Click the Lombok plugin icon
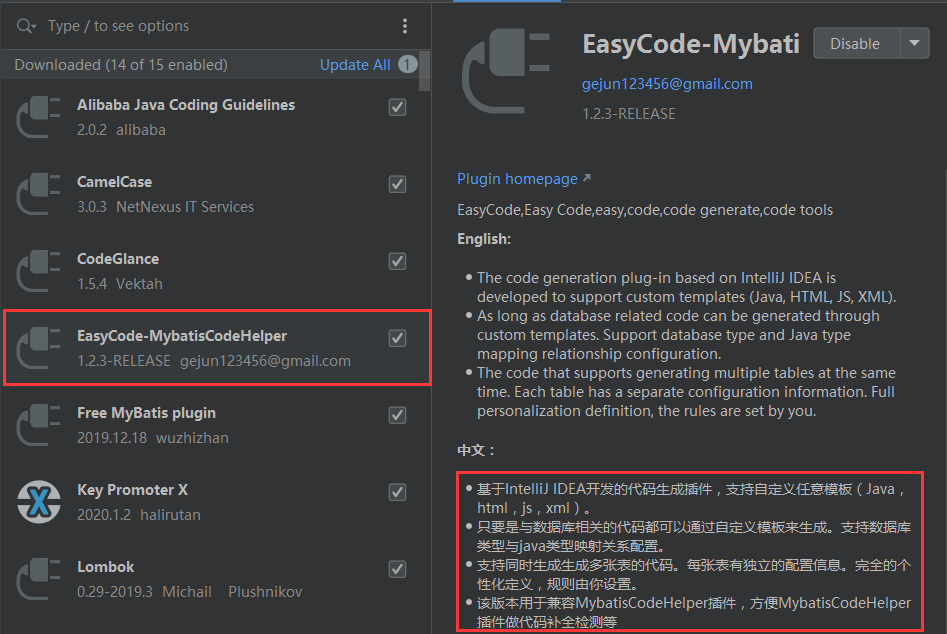Image resolution: width=947 pixels, height=634 pixels. point(39,579)
